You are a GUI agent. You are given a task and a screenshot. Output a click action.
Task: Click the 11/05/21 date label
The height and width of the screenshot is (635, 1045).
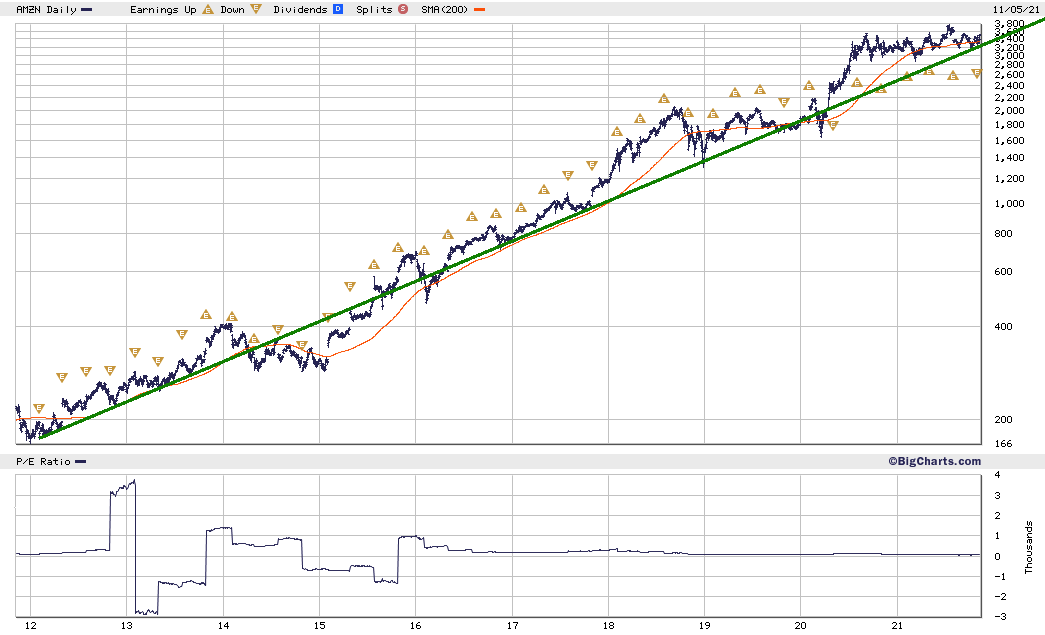1015,9
